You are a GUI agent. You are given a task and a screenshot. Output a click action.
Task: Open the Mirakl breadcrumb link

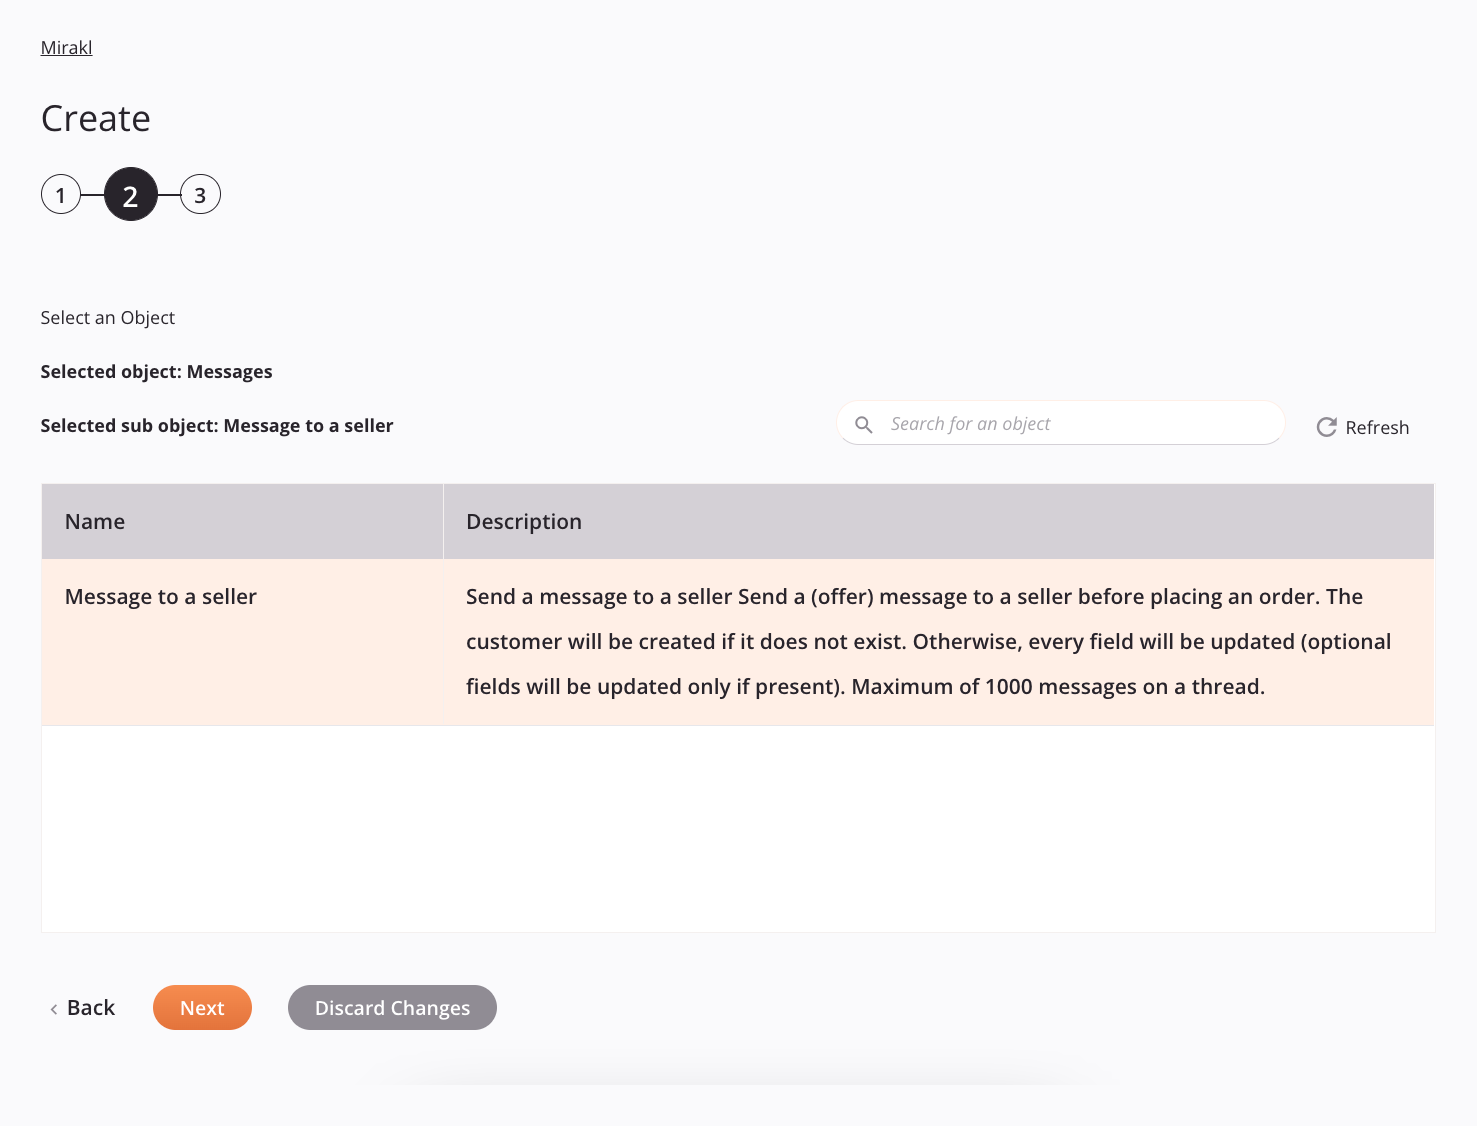pyautogui.click(x=66, y=48)
